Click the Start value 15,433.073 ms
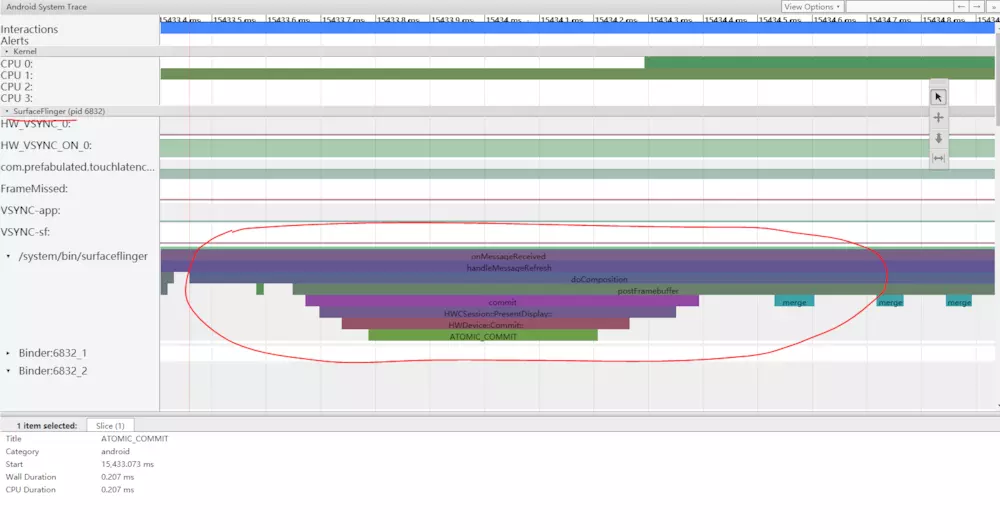 click(x=127, y=464)
